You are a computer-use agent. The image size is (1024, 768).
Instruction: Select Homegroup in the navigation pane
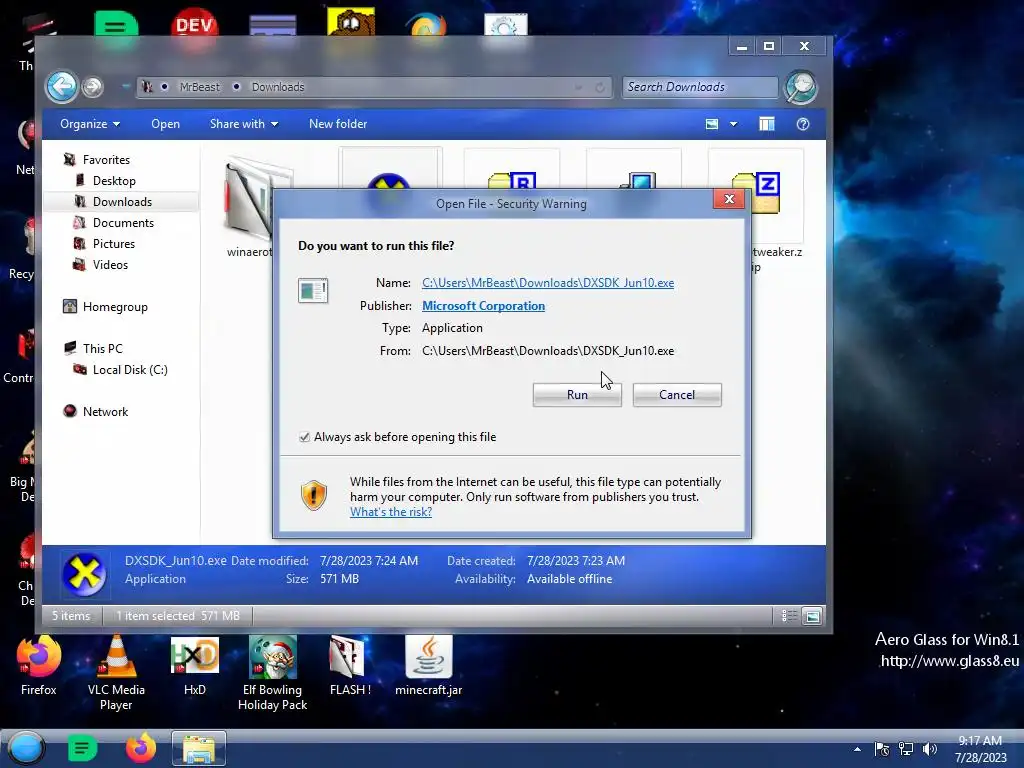click(114, 307)
